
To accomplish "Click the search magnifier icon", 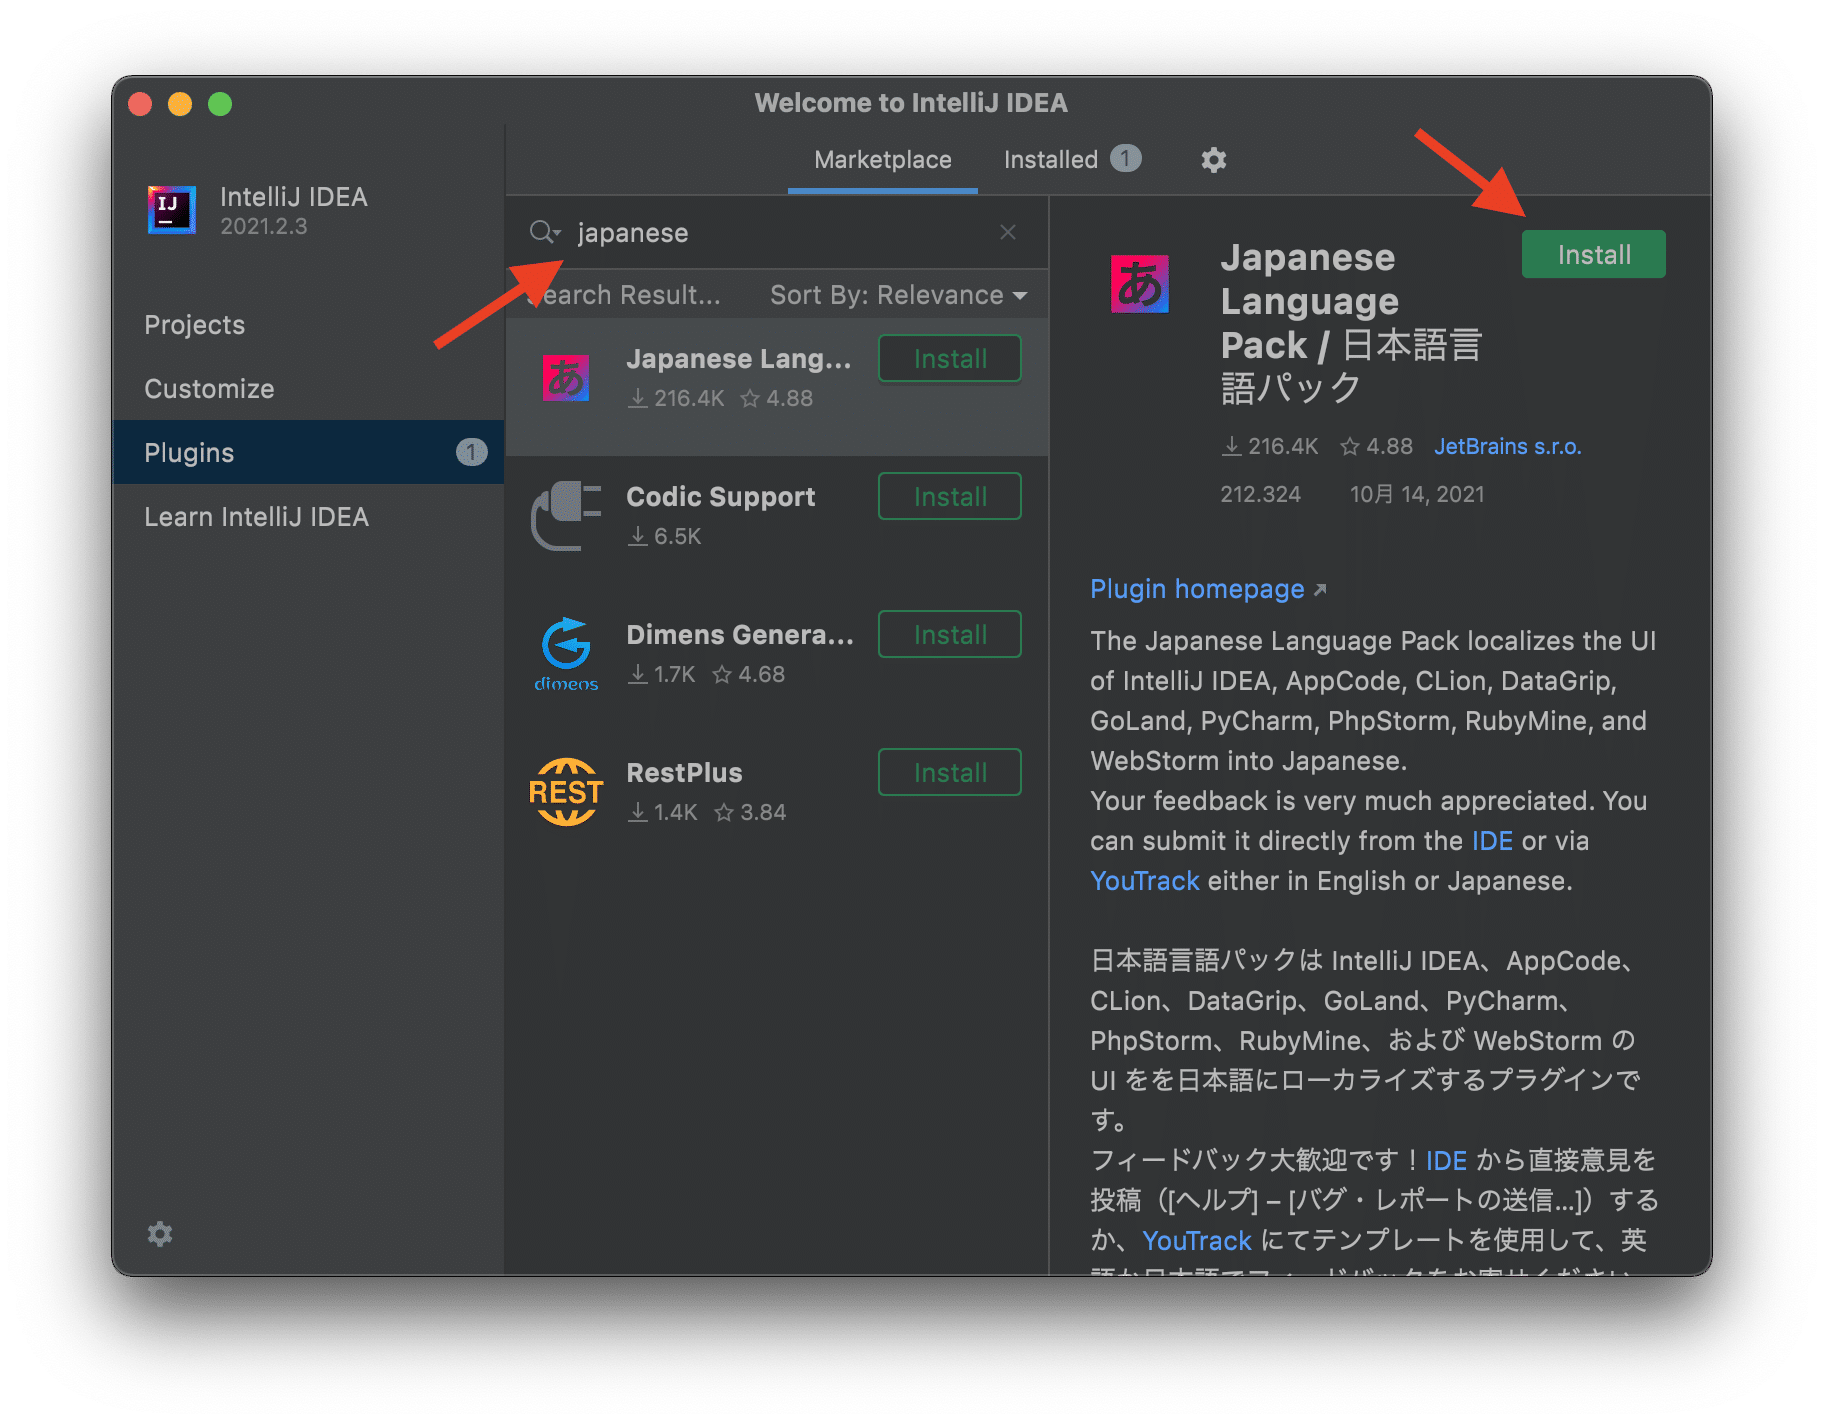I will point(544,233).
